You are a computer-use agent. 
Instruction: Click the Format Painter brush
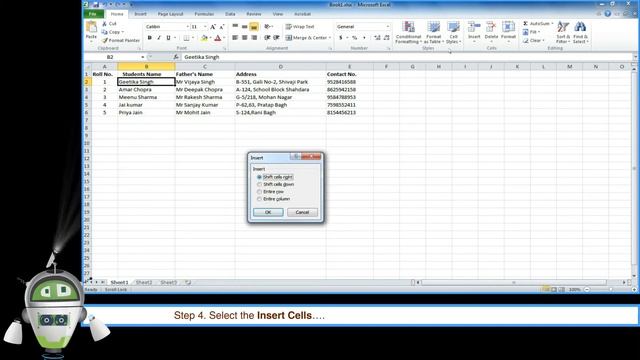(x=105, y=40)
